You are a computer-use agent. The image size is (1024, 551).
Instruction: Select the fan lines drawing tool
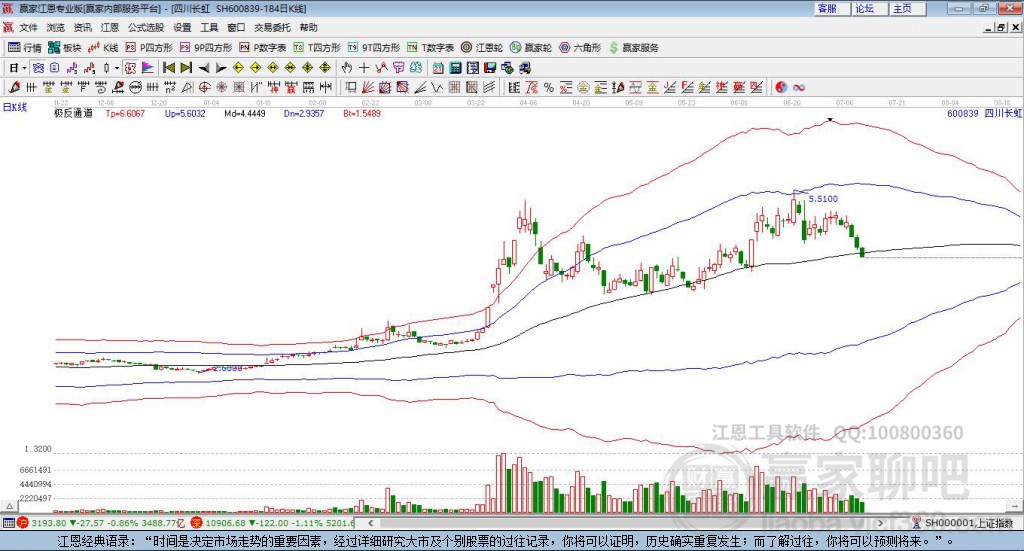[x=368, y=87]
